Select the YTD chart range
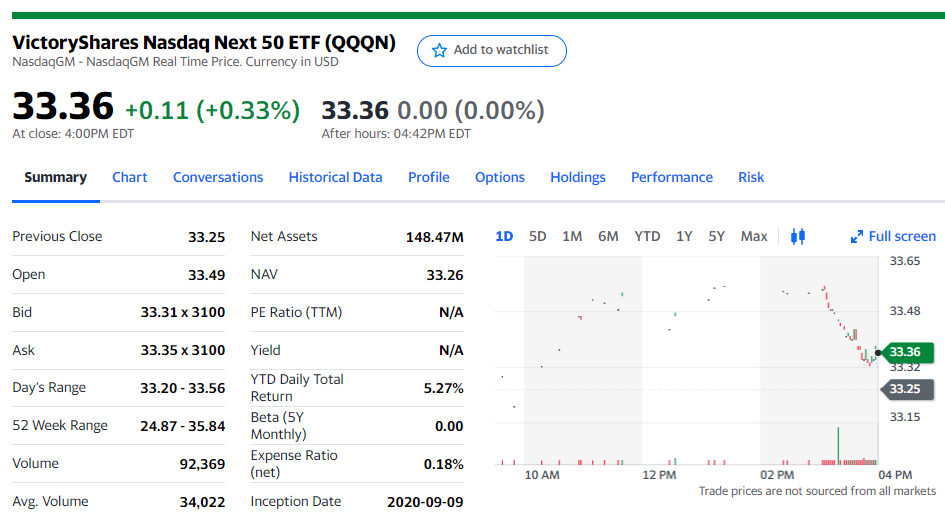This screenshot has width=945, height=520. [x=647, y=236]
